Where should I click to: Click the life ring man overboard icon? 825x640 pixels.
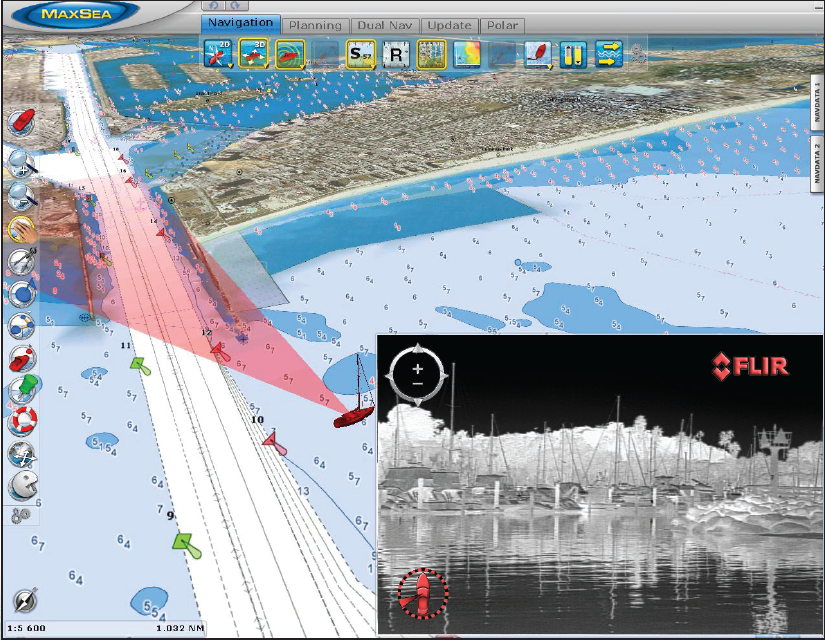coord(22,422)
